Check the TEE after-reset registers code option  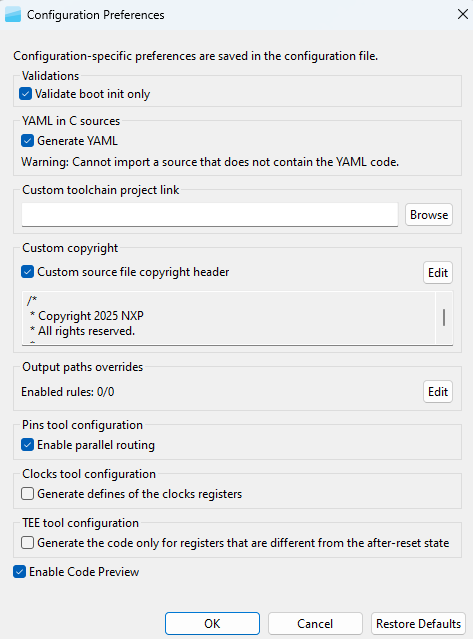27,542
